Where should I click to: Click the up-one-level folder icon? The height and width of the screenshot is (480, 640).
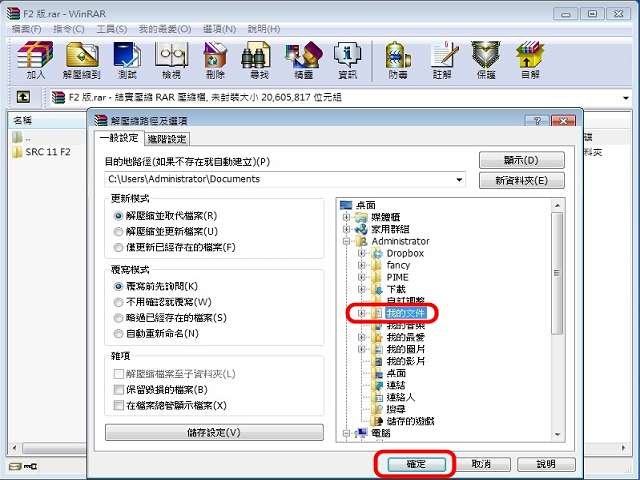(x=23, y=97)
